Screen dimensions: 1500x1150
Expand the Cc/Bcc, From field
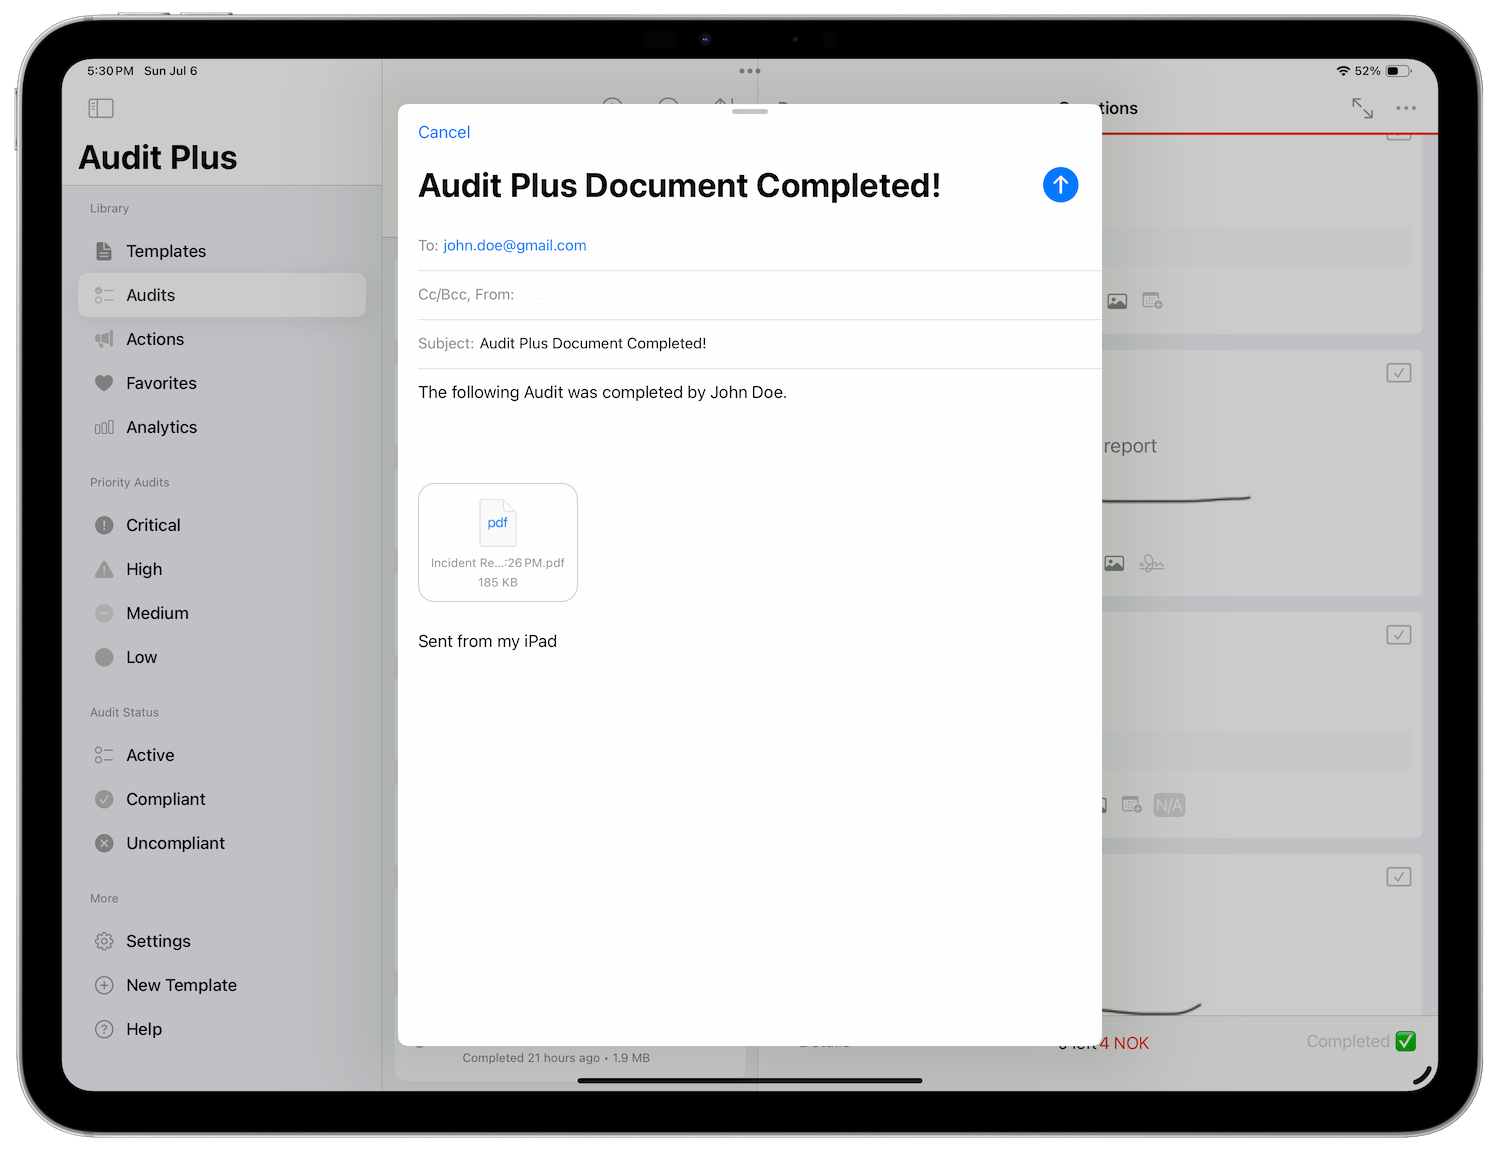(x=760, y=295)
